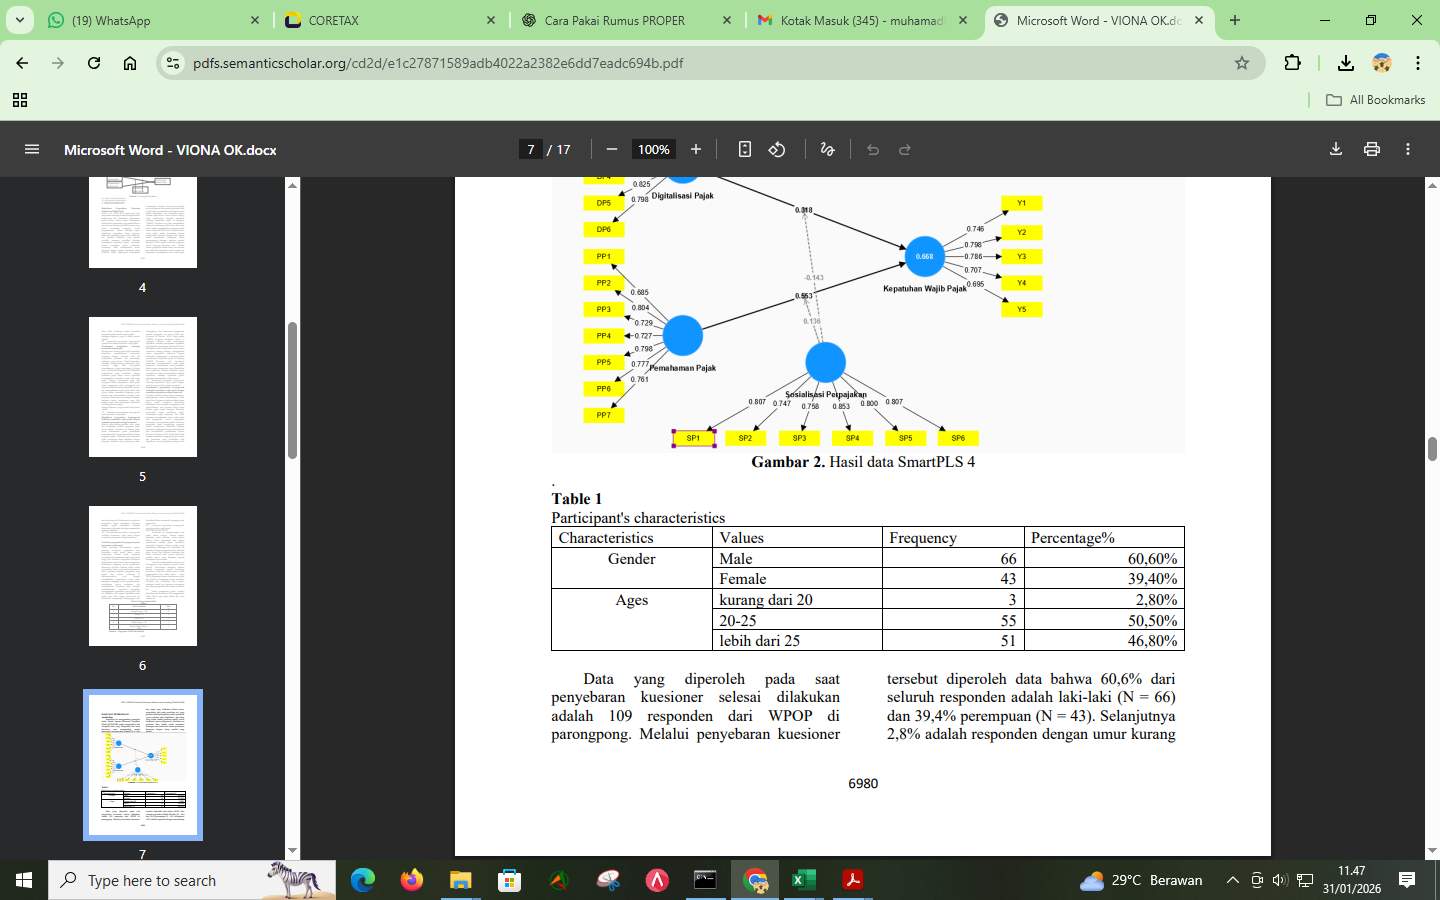Screen dimensions: 1440x900
Task: Toggle the extensions puzzle icon
Action: 1292,63
